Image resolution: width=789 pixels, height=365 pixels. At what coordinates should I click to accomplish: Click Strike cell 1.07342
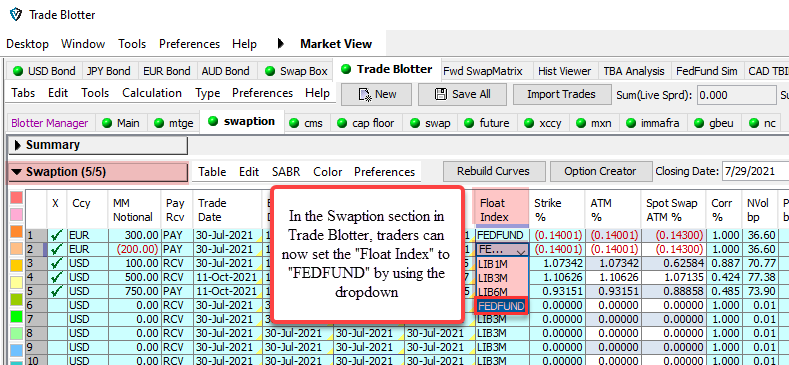tap(557, 263)
